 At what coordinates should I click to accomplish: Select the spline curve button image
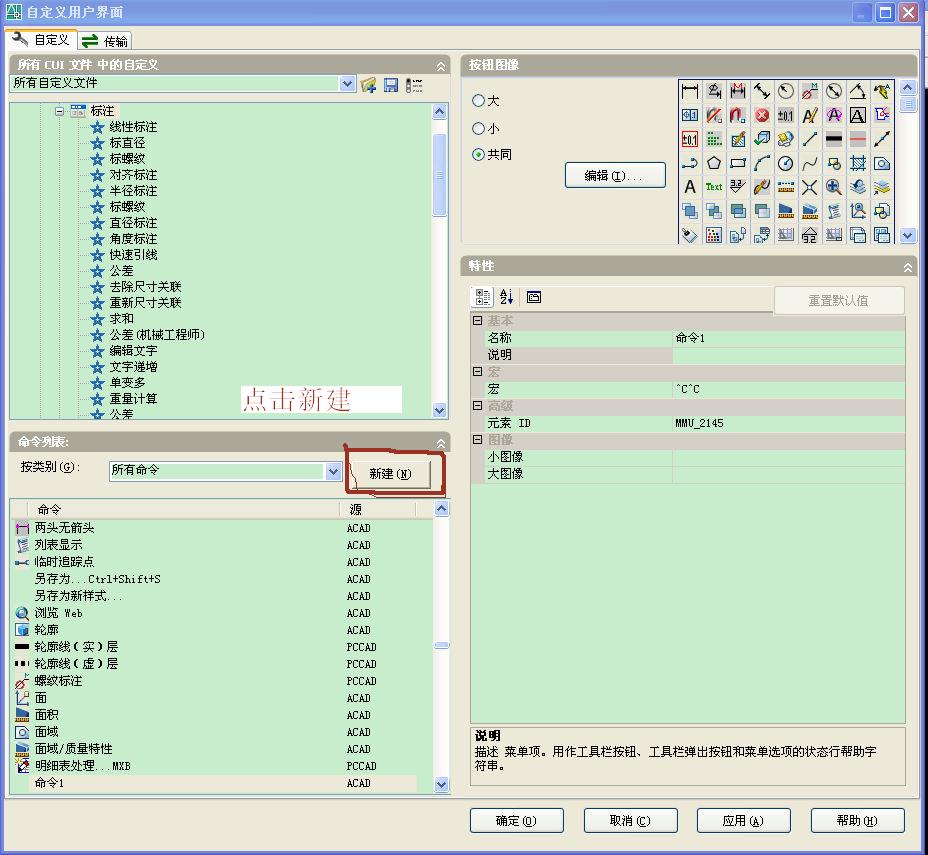810,163
